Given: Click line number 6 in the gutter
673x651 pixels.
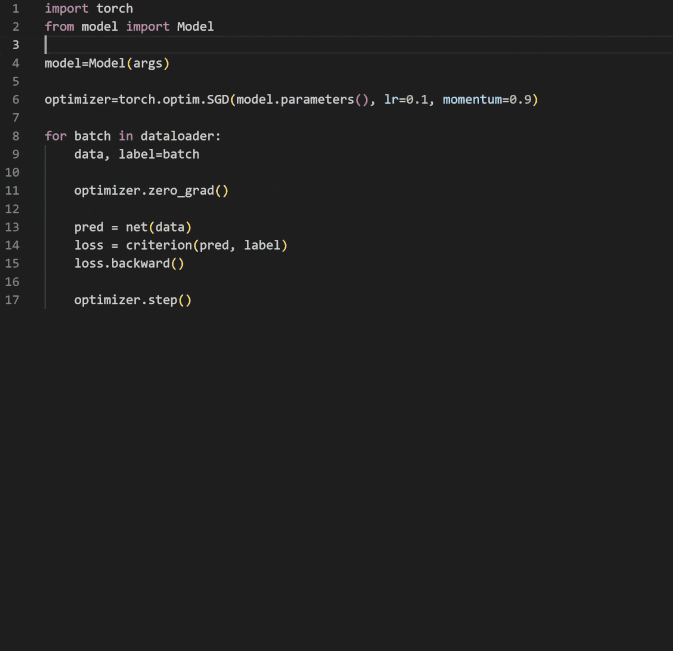Looking at the screenshot, I should point(15,100).
